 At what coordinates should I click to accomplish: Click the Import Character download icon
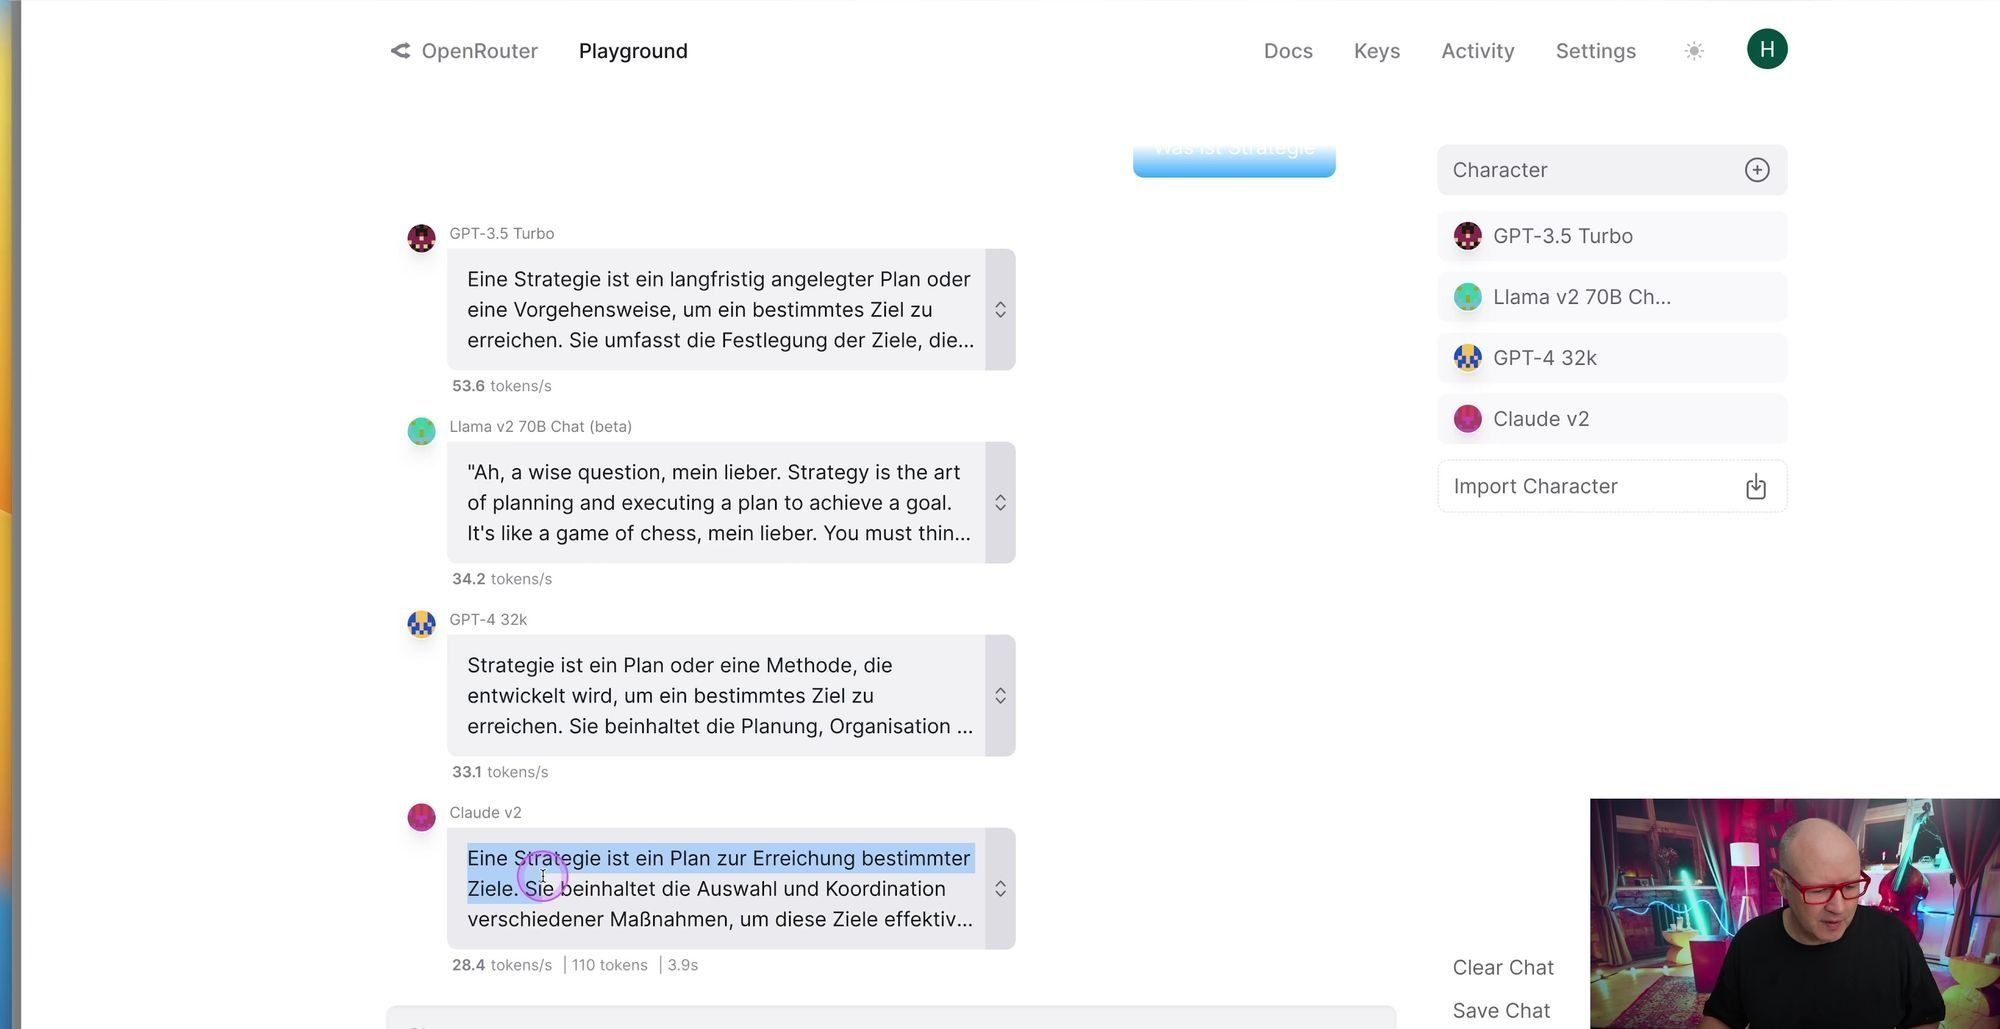click(x=1756, y=487)
